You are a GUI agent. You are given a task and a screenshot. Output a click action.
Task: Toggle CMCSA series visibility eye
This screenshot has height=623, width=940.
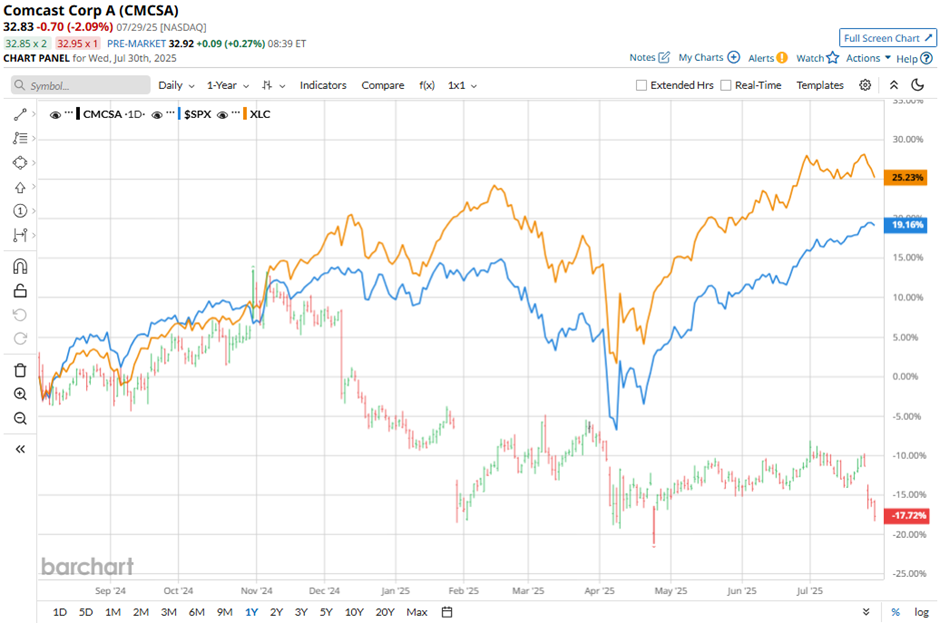pyautogui.click(x=55, y=115)
